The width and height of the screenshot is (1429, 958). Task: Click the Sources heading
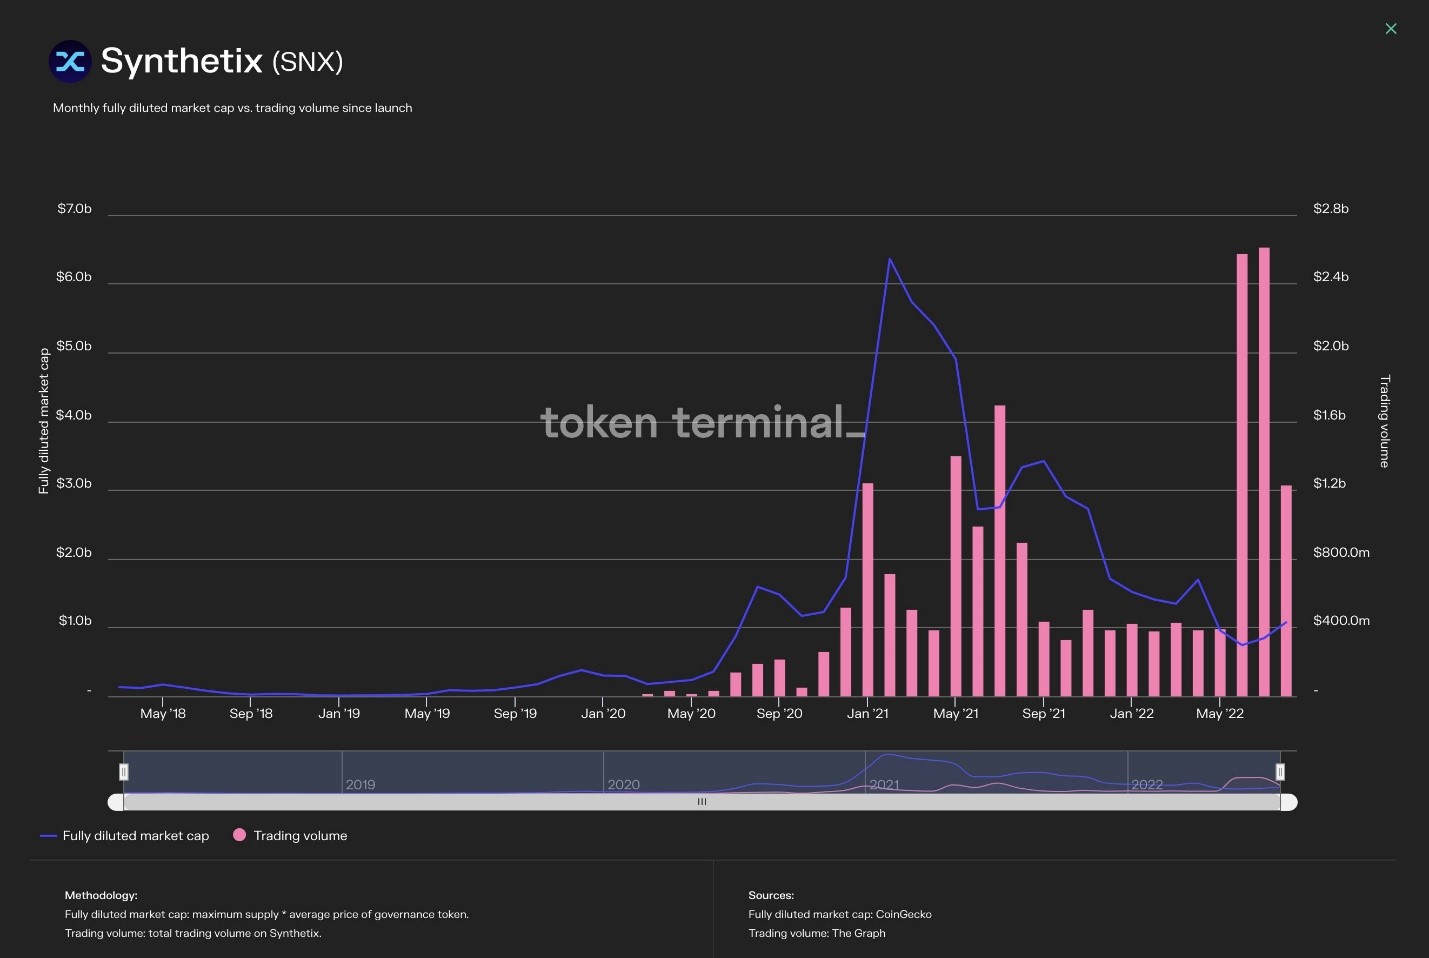[771, 896]
